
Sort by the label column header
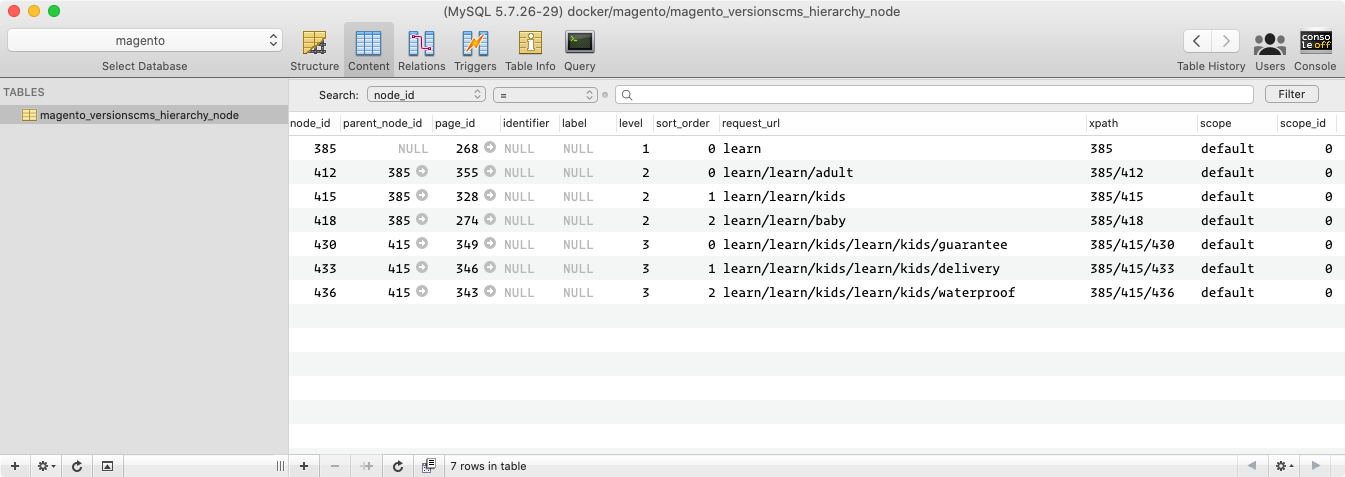pyautogui.click(x=587, y=123)
